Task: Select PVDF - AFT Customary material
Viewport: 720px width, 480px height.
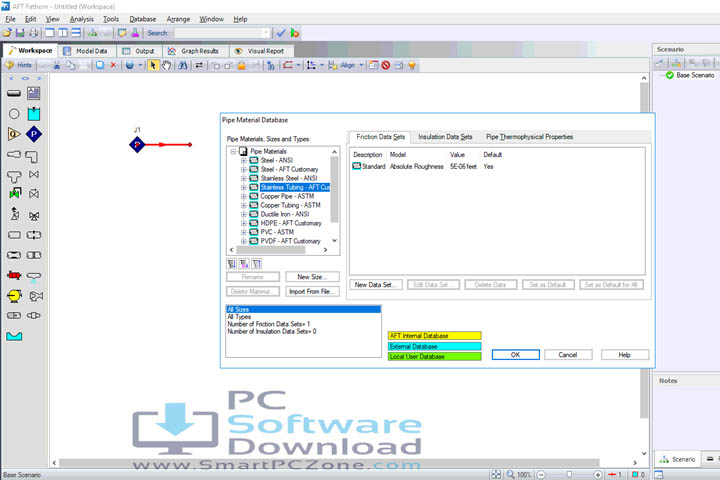Action: click(x=290, y=241)
